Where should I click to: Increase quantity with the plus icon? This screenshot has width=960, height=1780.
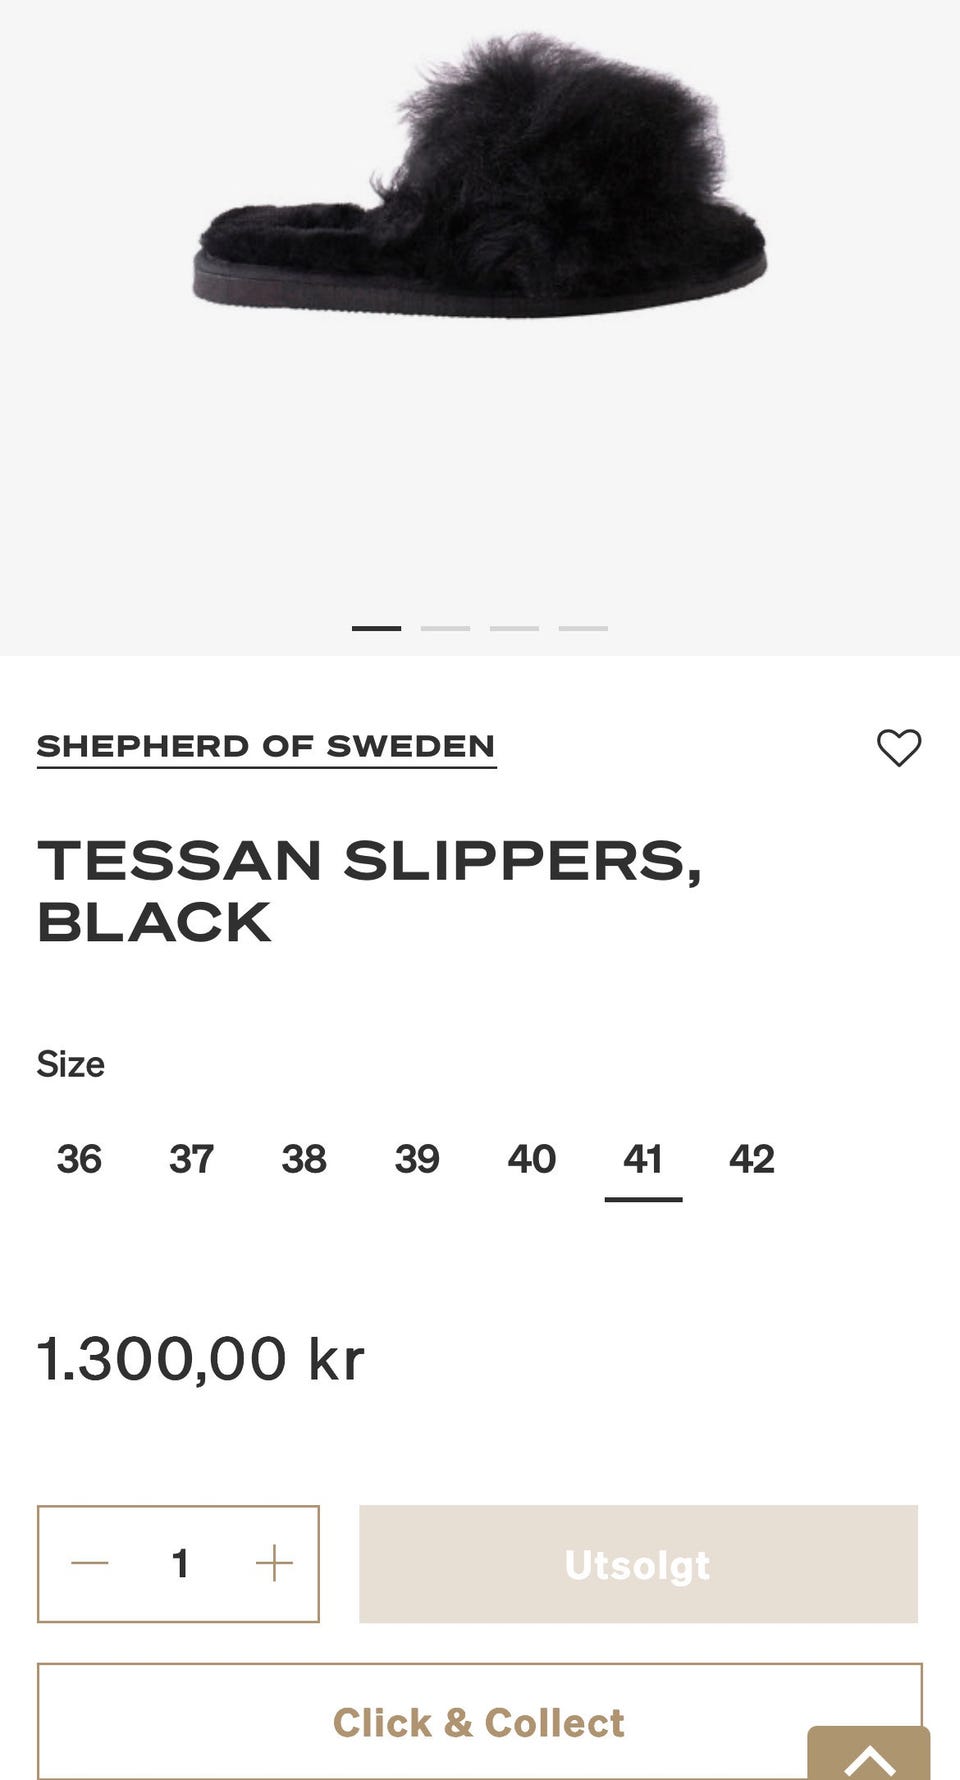click(x=273, y=1563)
